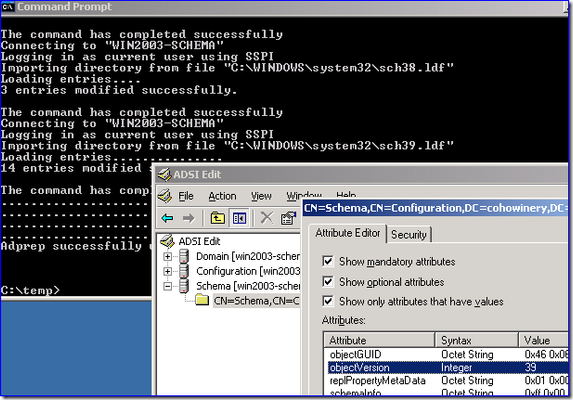
Task: Click the Back arrow in ADSI Edit toolbar
Action: [167, 218]
